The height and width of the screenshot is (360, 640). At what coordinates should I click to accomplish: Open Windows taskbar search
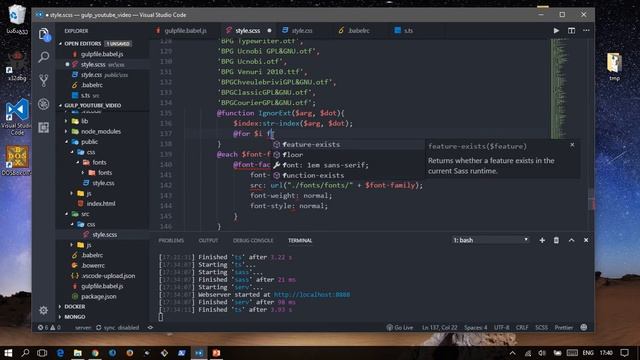(x=25, y=353)
